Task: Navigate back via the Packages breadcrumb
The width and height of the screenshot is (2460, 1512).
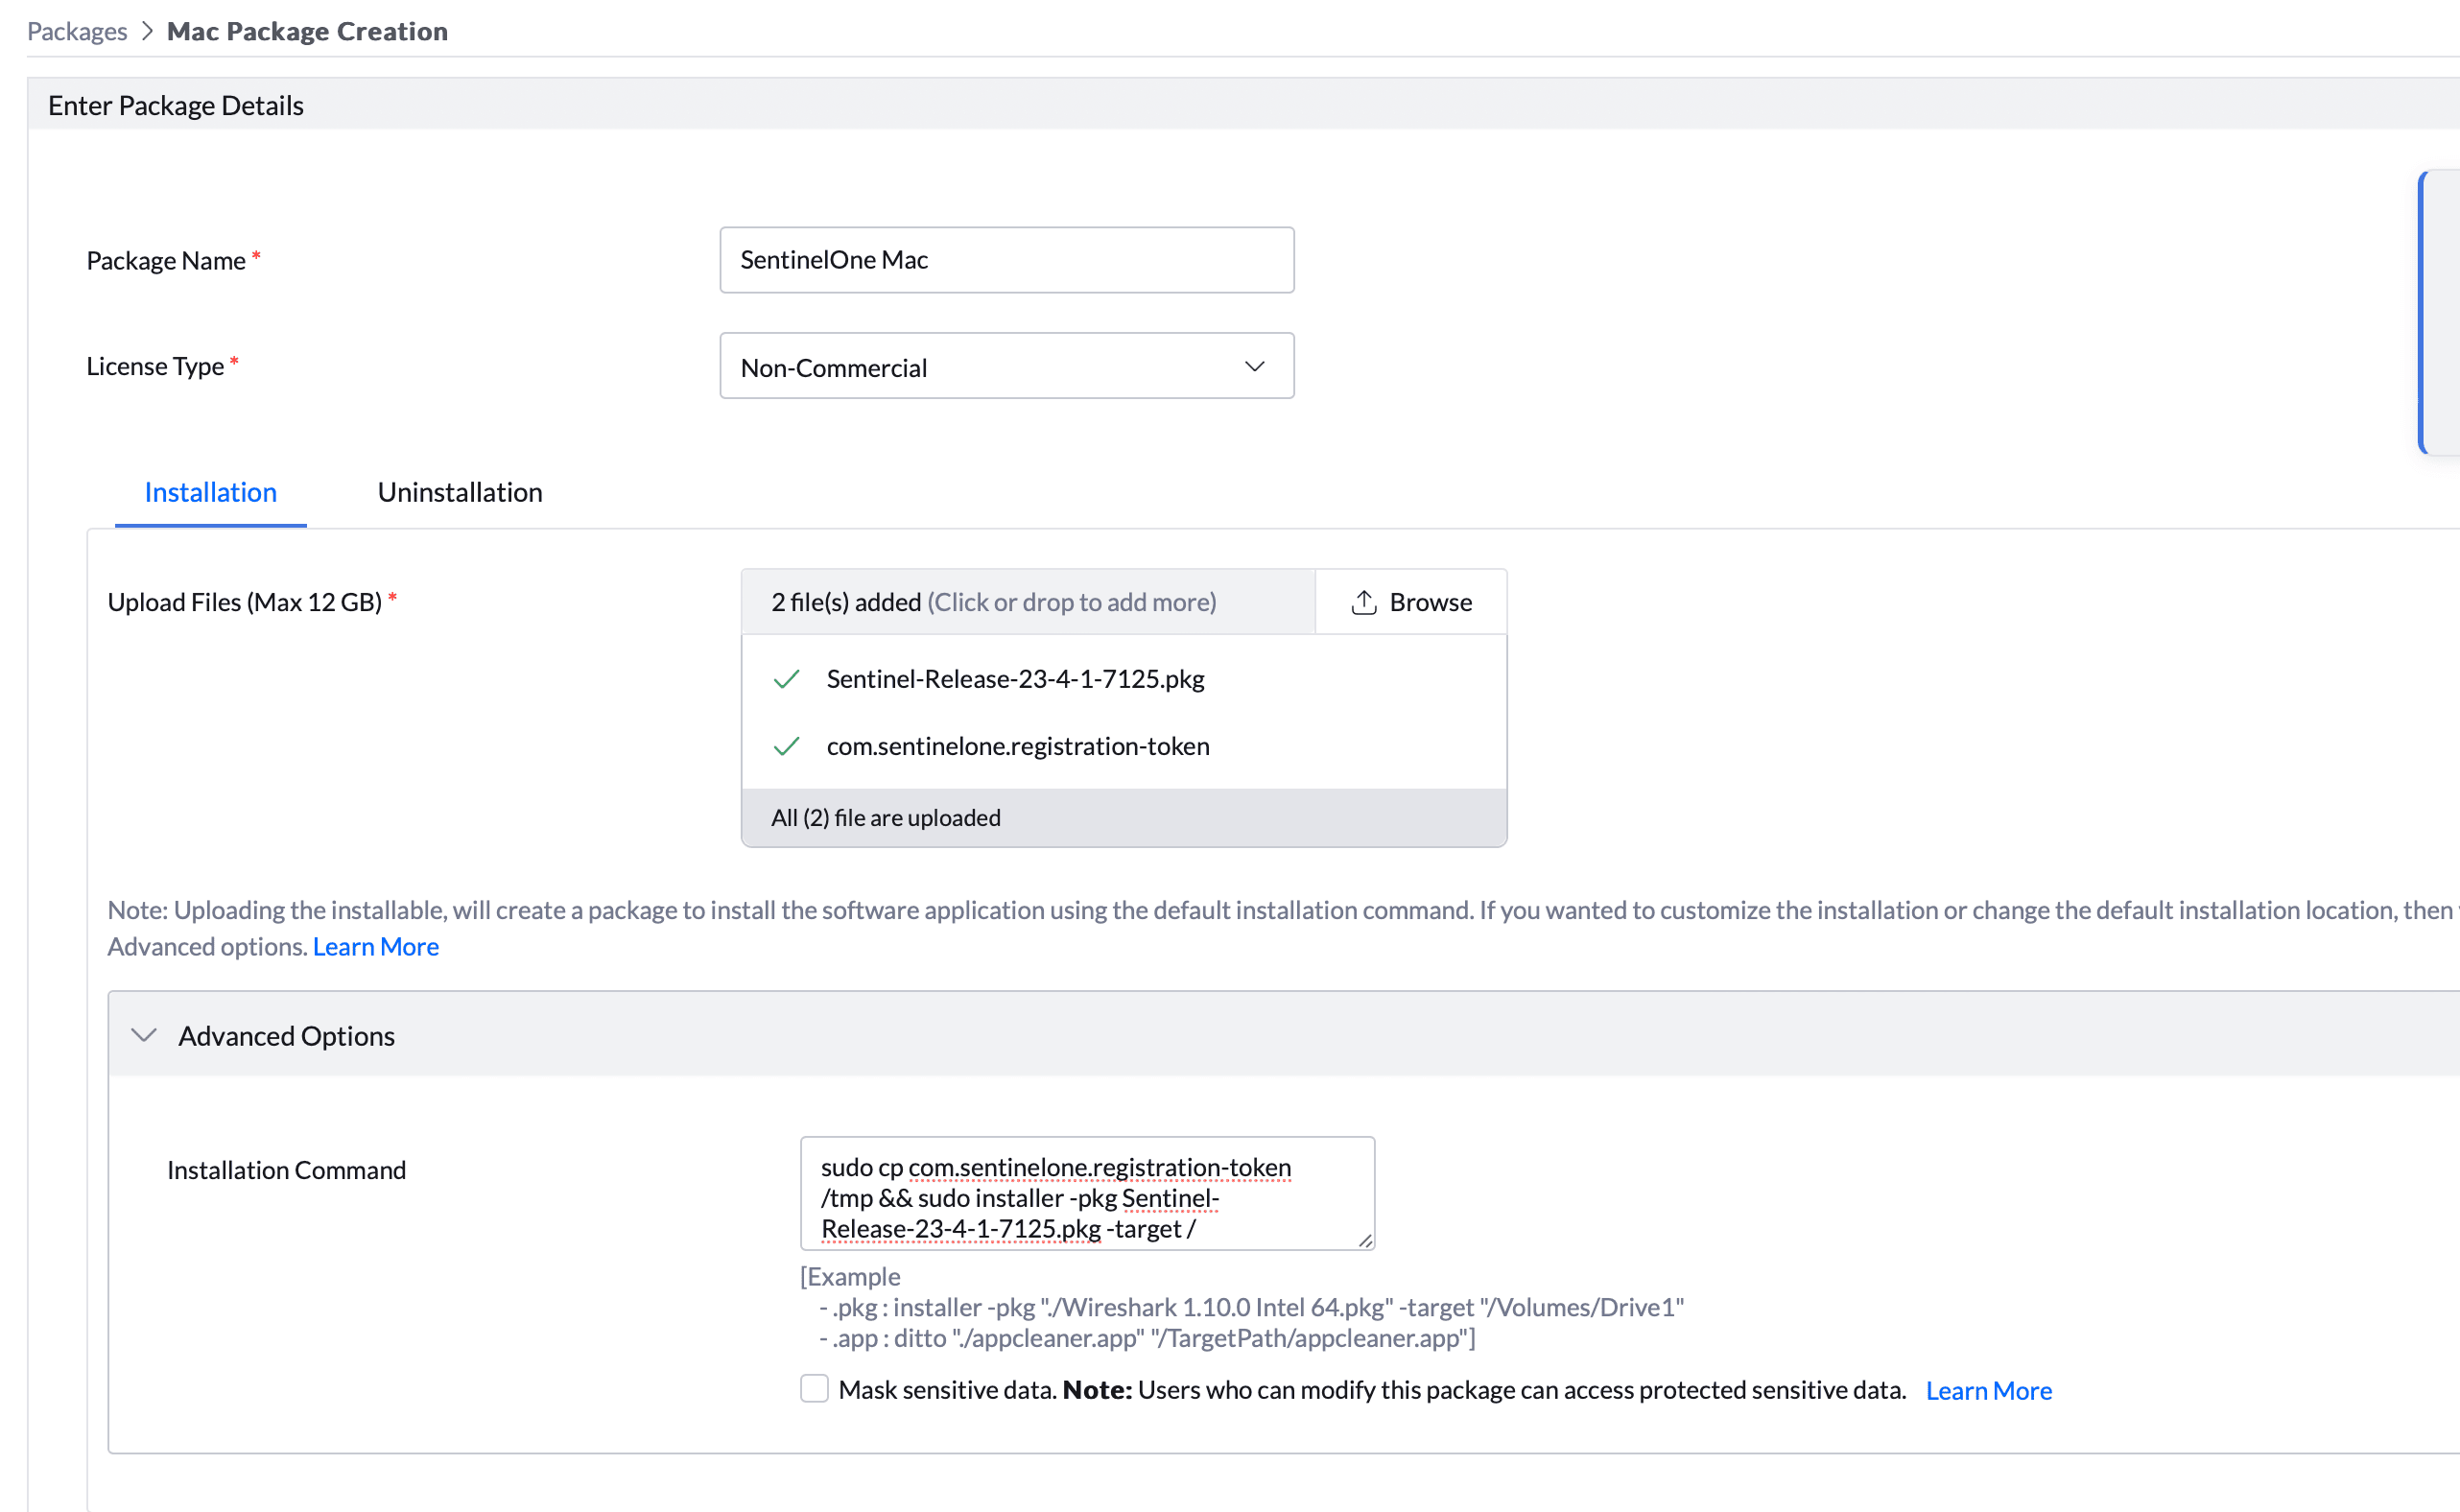Action: 77,30
